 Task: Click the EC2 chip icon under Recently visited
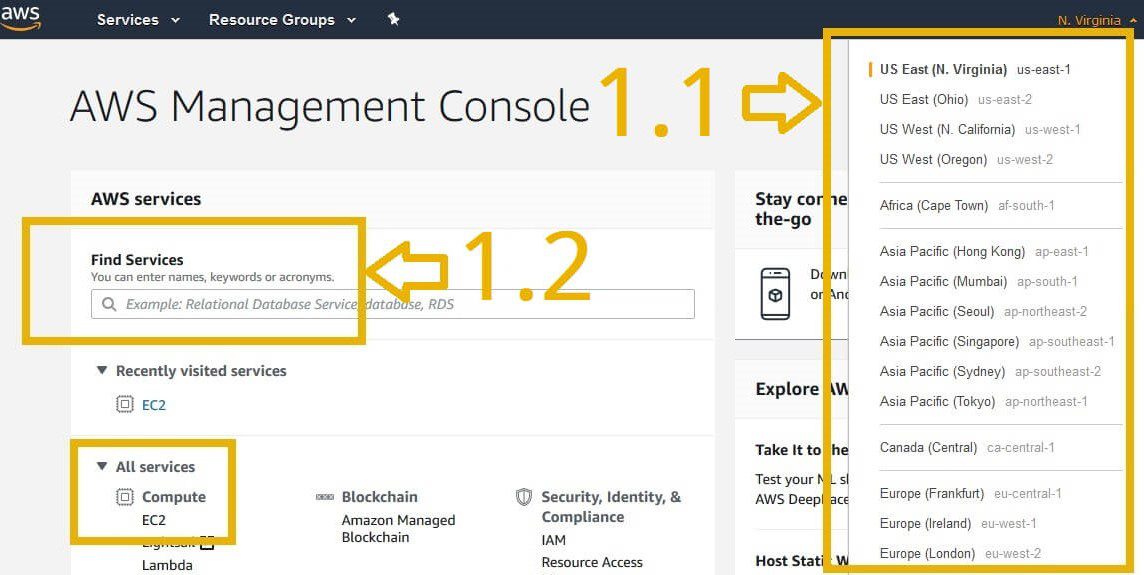(x=125, y=405)
